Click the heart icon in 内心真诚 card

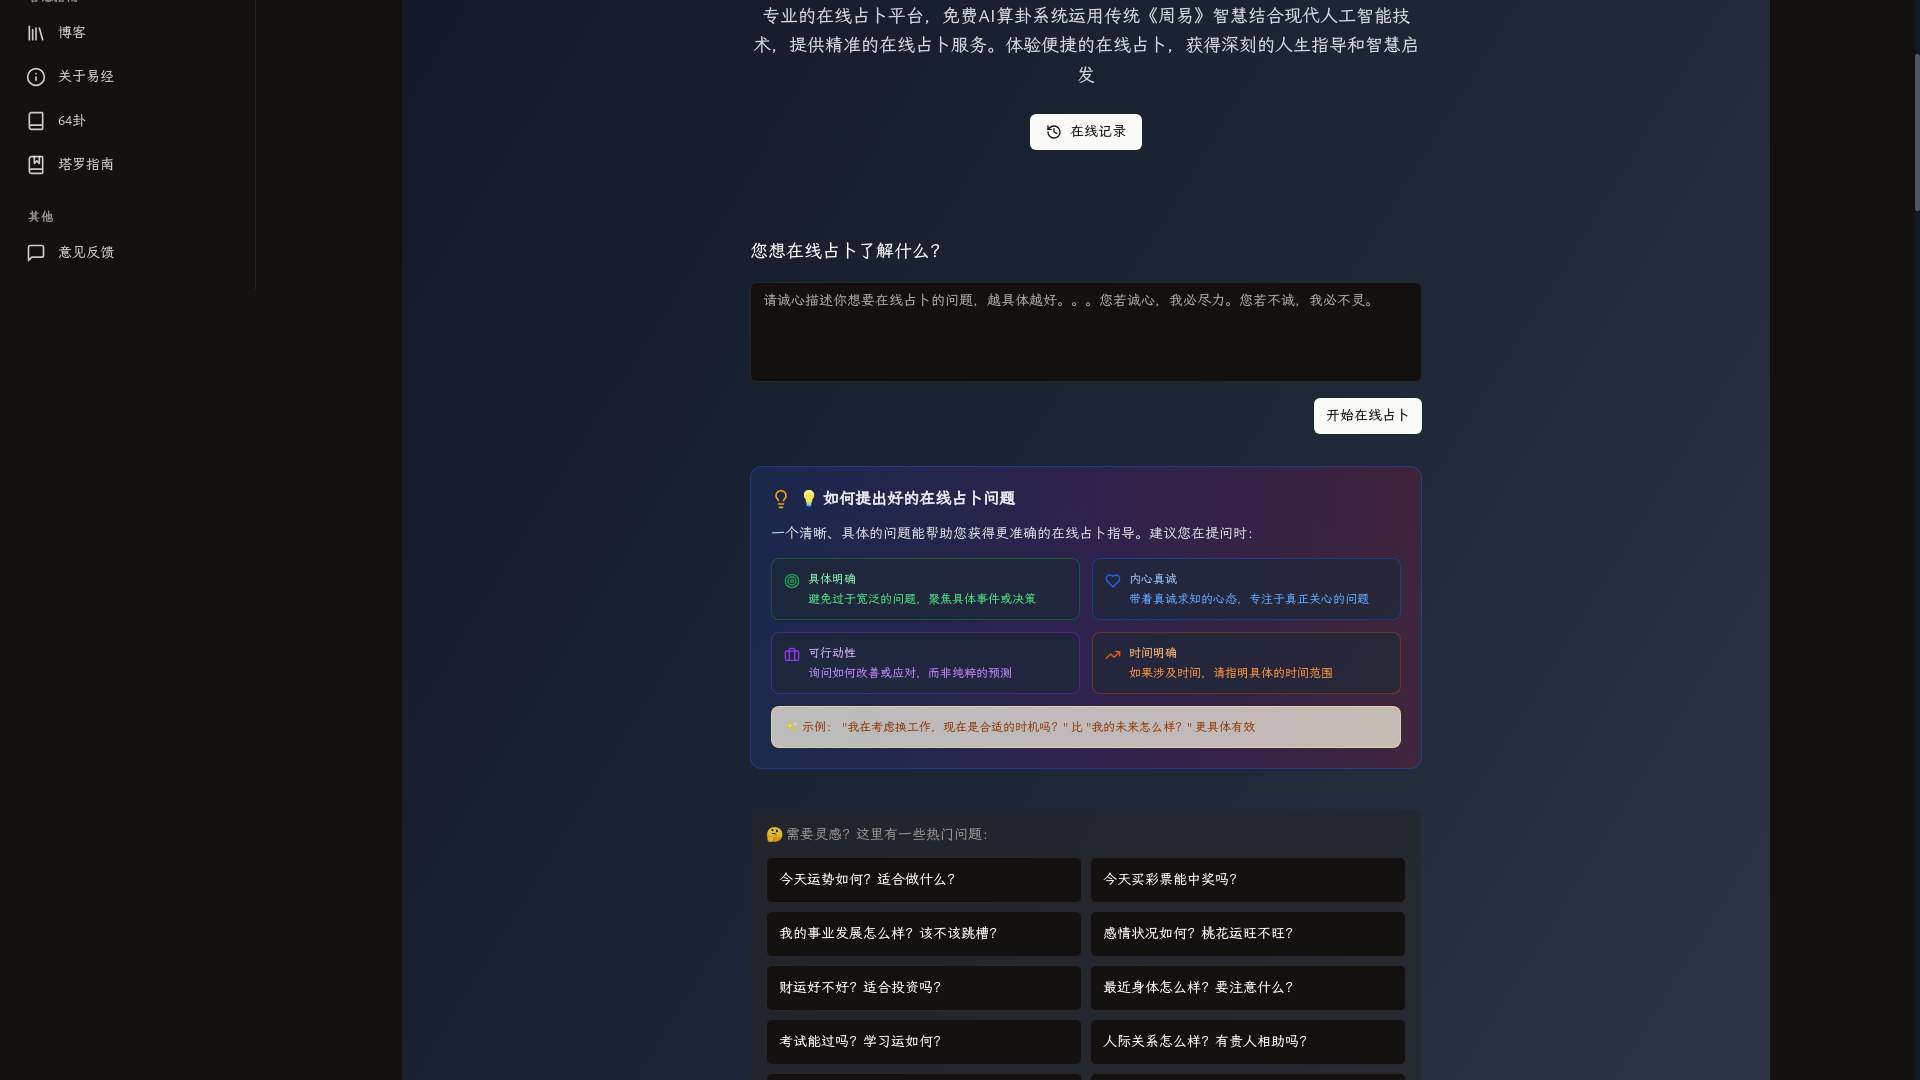tap(1113, 581)
